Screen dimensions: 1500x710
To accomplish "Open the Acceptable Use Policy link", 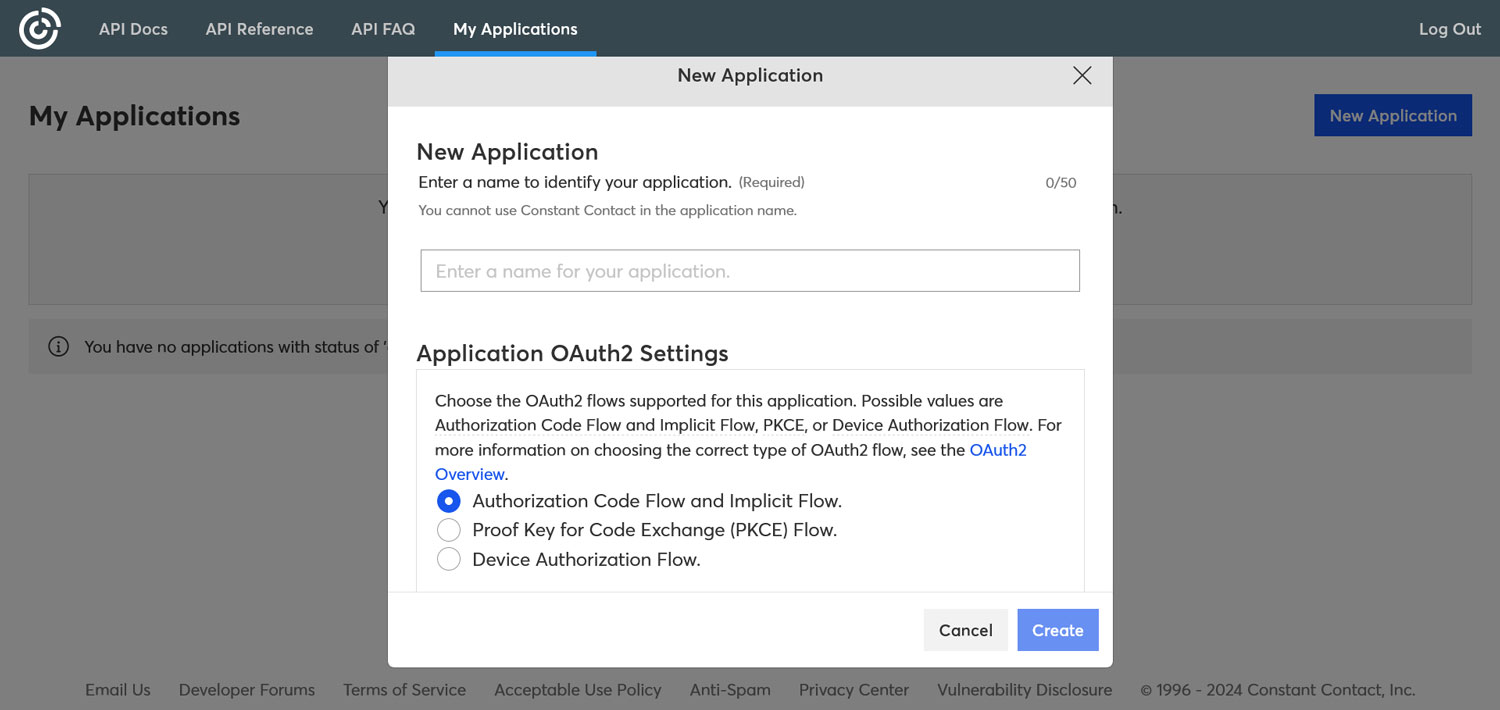I will 578,690.
